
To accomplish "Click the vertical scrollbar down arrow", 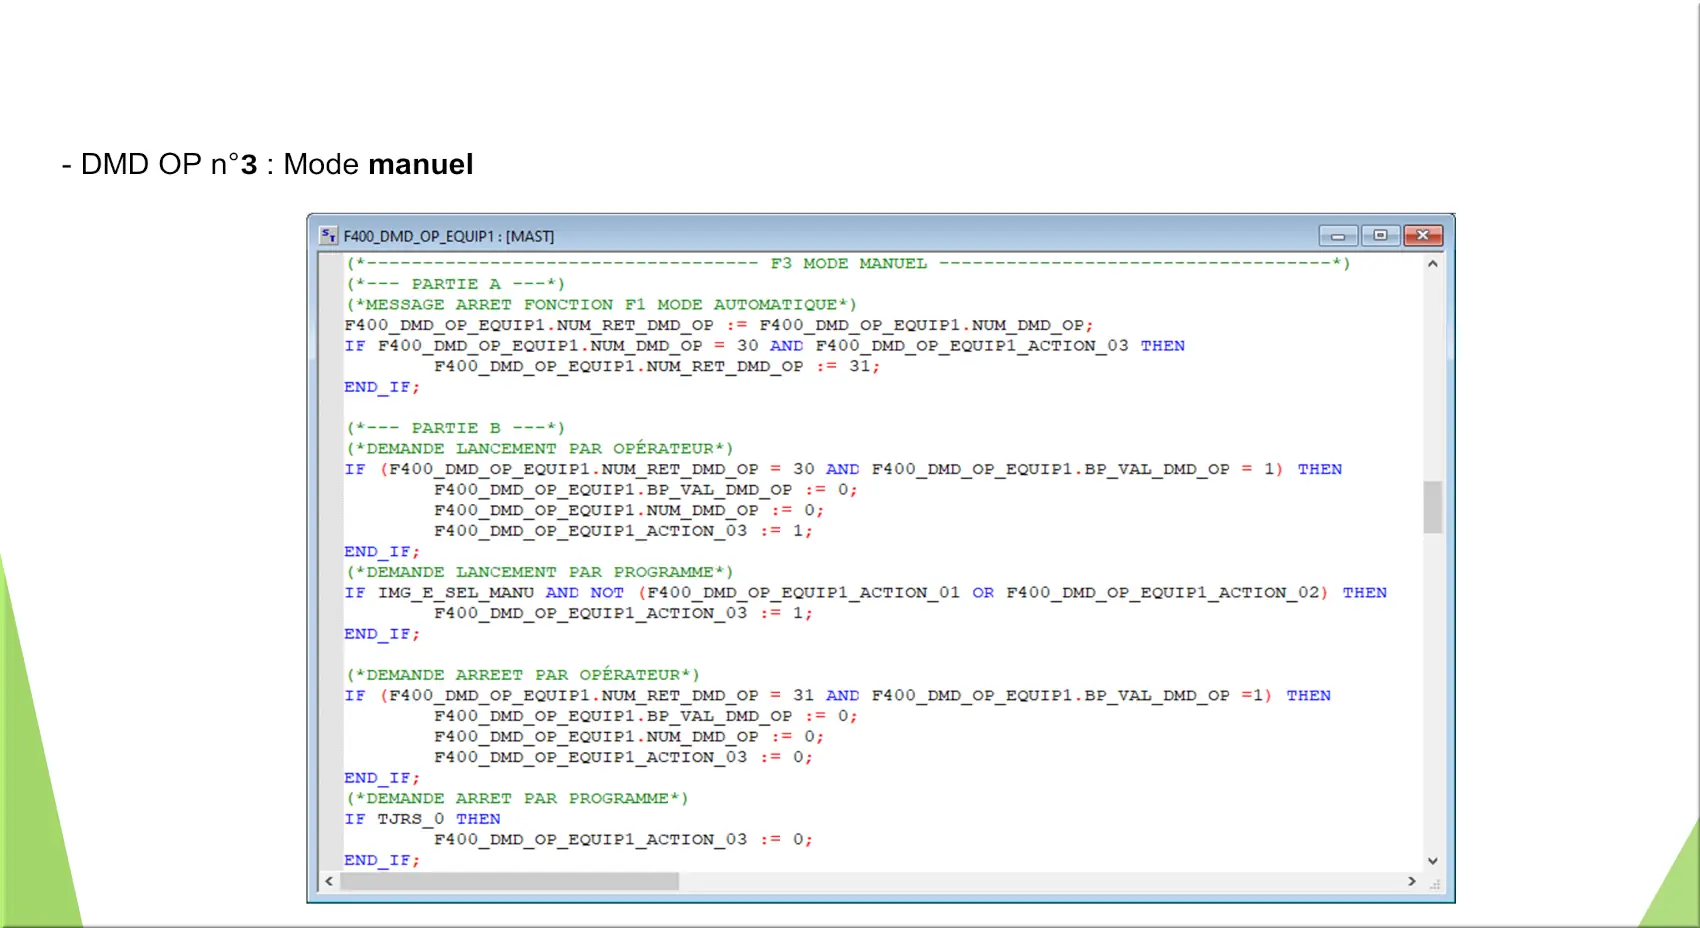I will click(x=1433, y=860).
